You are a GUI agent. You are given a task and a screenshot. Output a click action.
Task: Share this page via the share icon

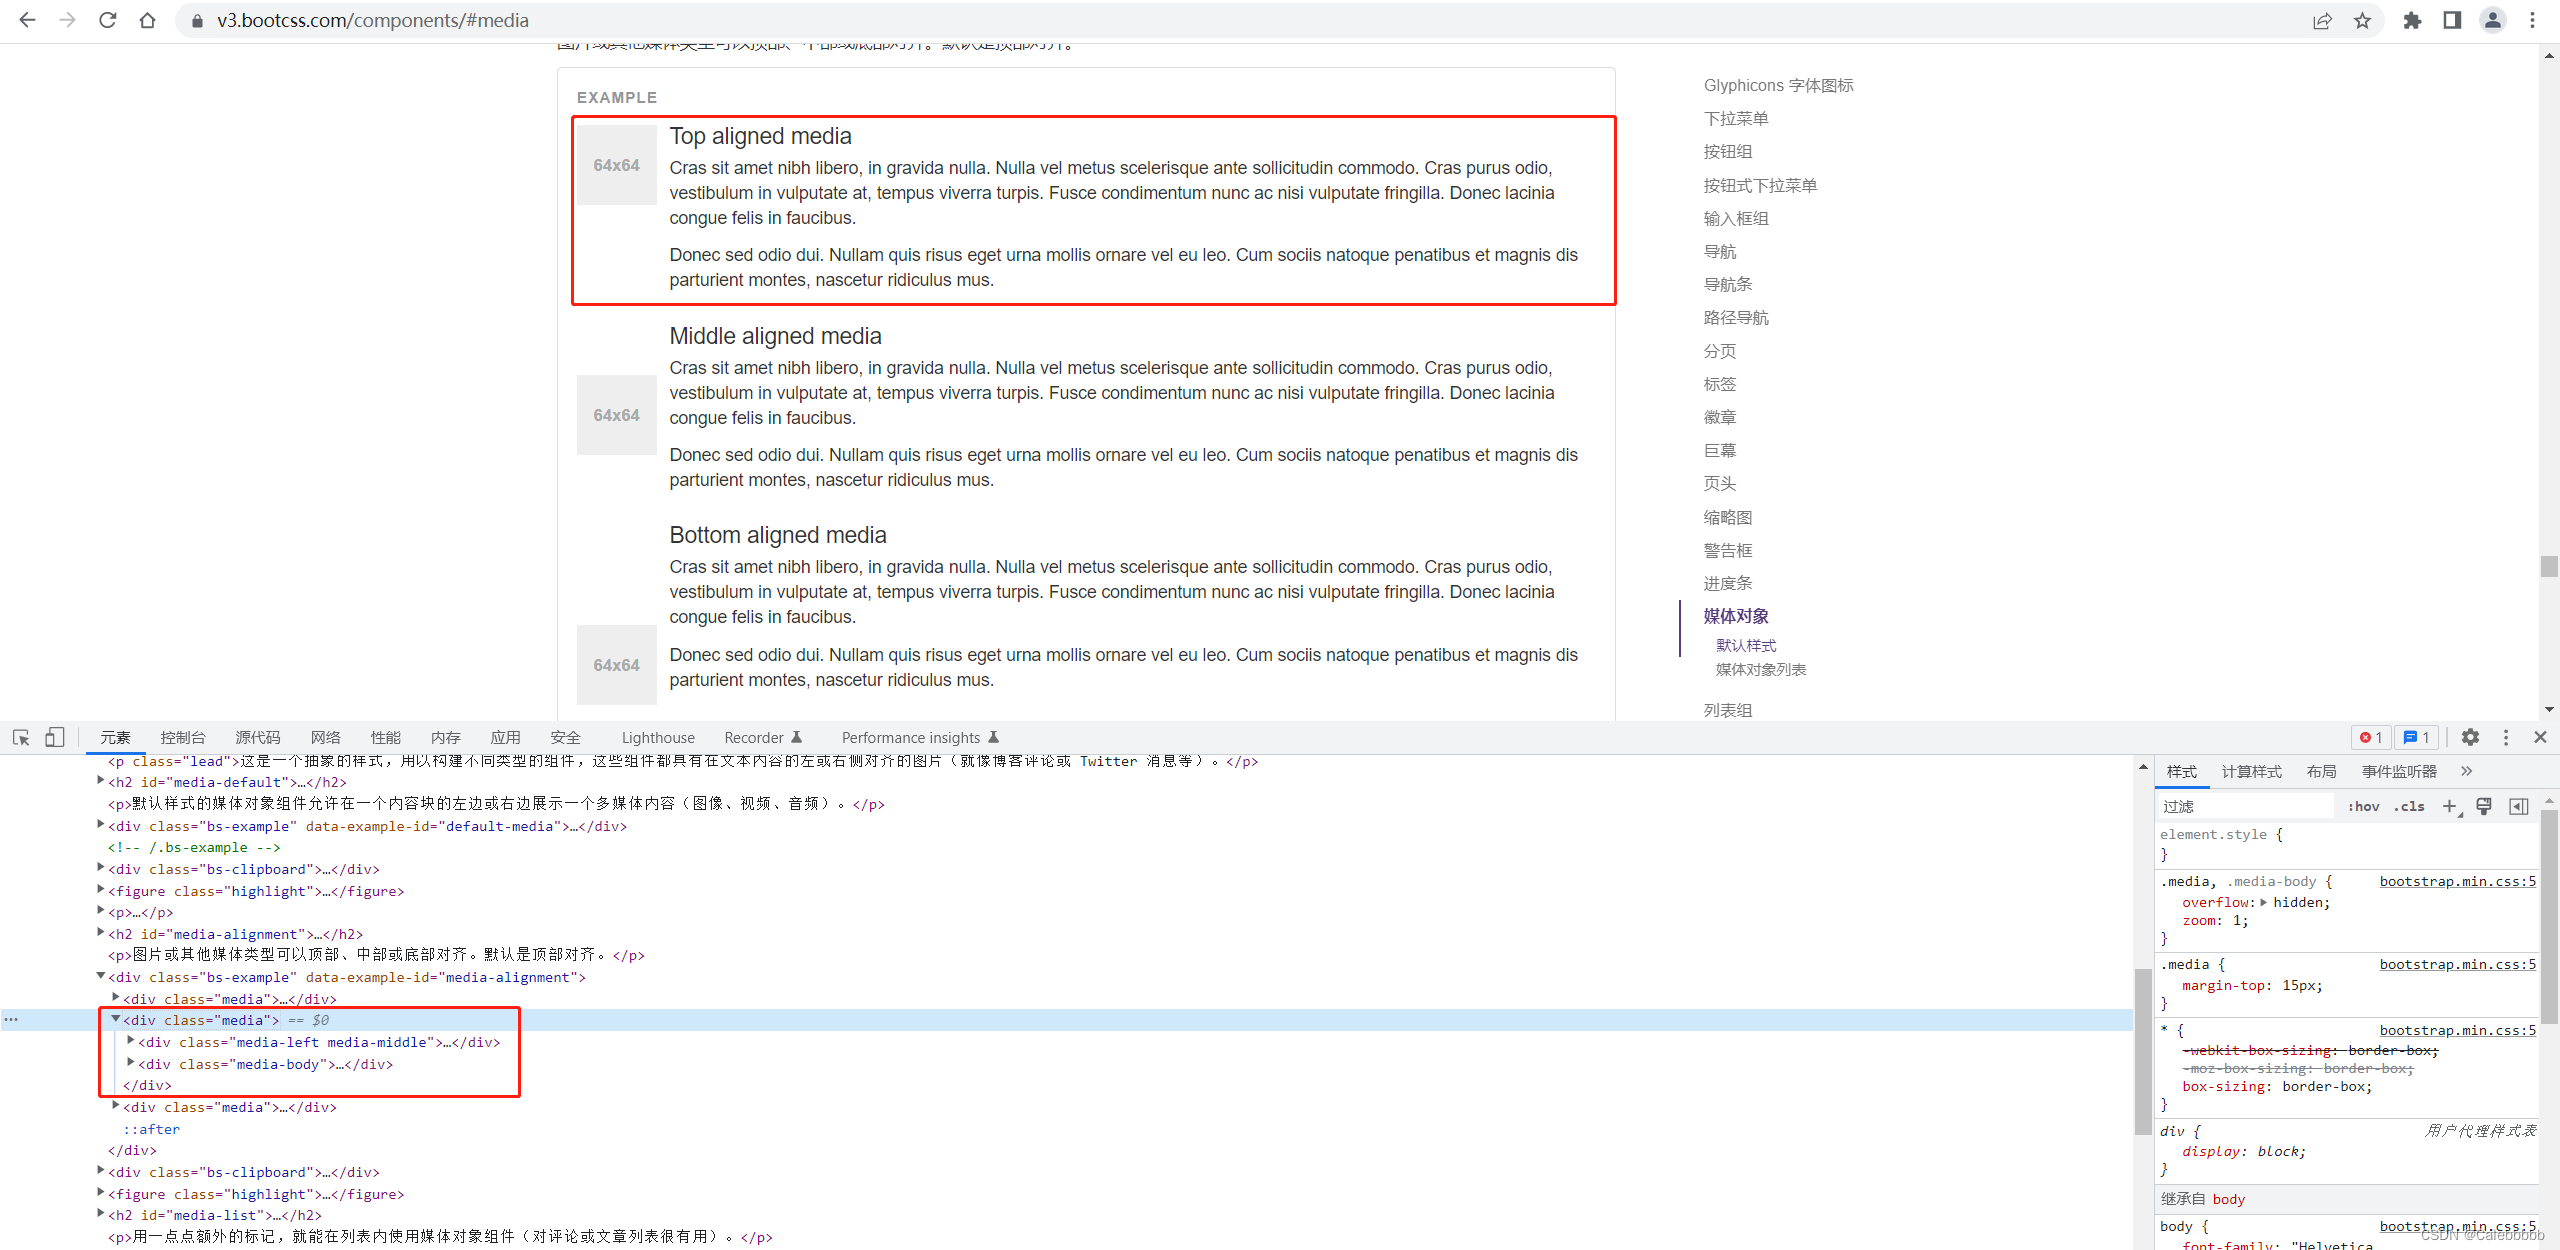tap(2322, 20)
